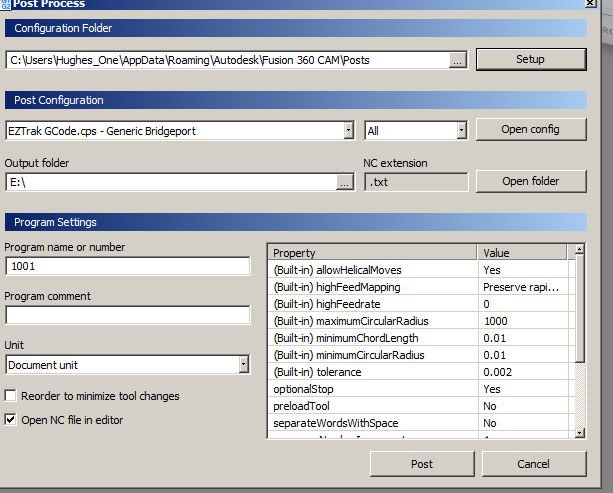Browse for configuration folder via ellipsis button
Image resolution: width=613 pixels, height=493 pixels.
457,60
